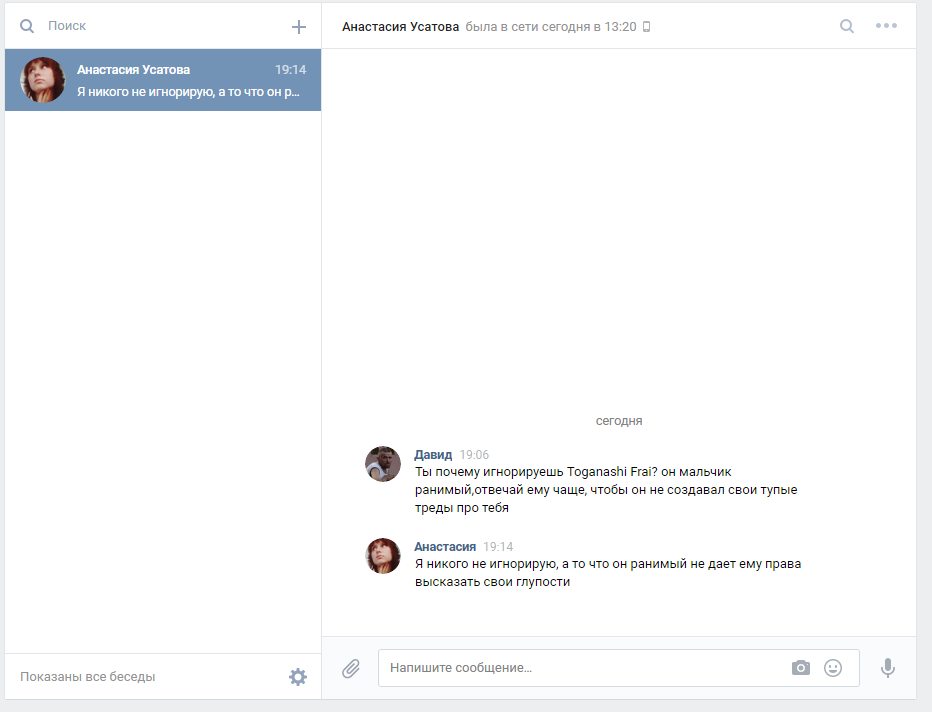
Task: Attach a photo with the camera icon
Action: click(x=801, y=667)
